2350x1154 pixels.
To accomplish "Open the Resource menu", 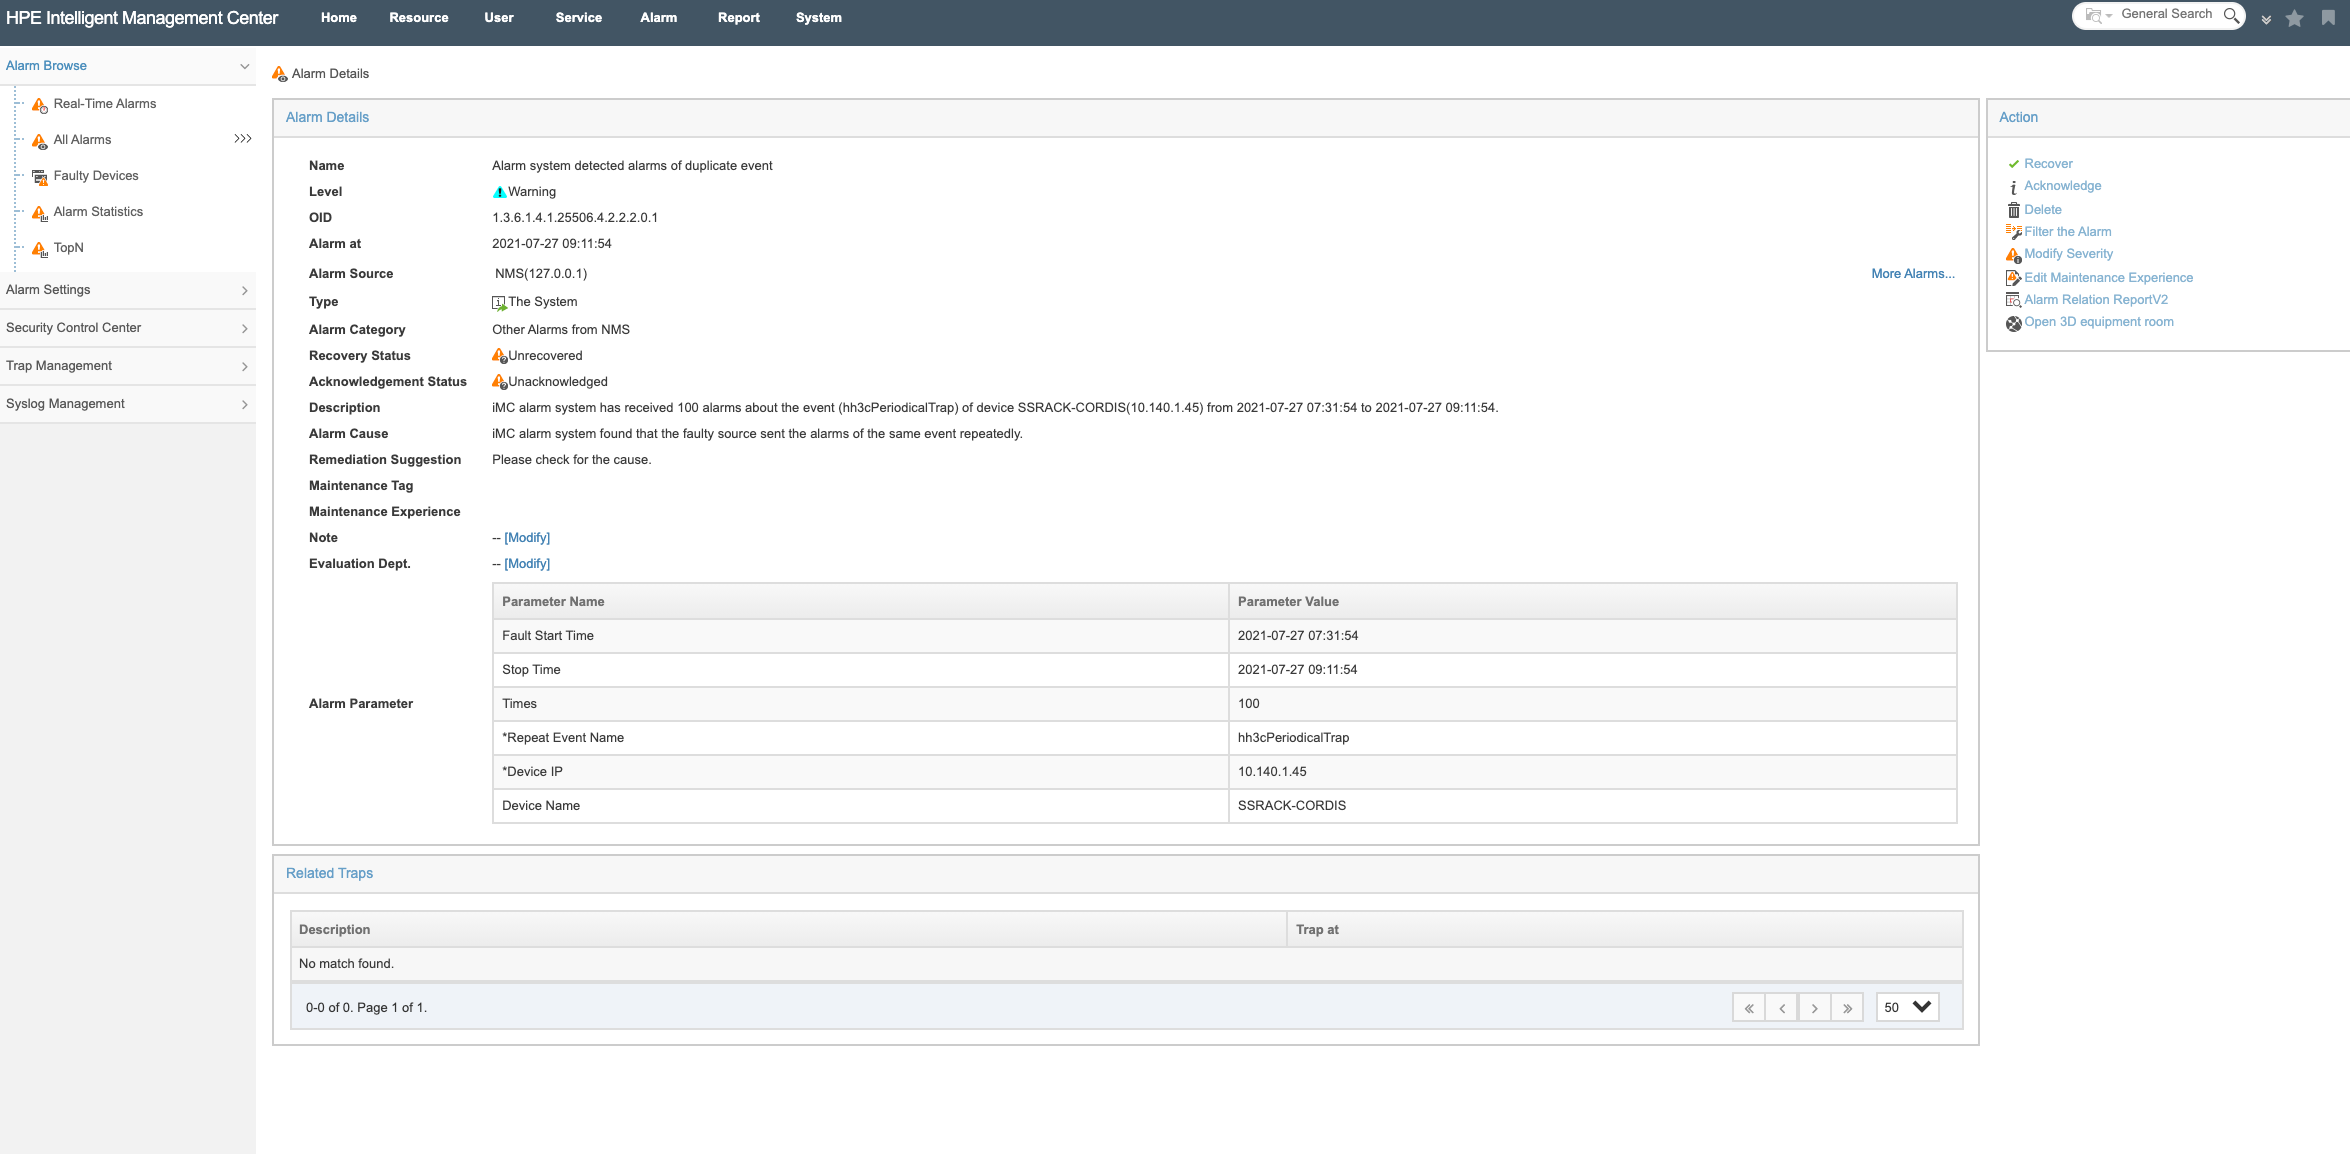I will pyautogui.click(x=419, y=18).
